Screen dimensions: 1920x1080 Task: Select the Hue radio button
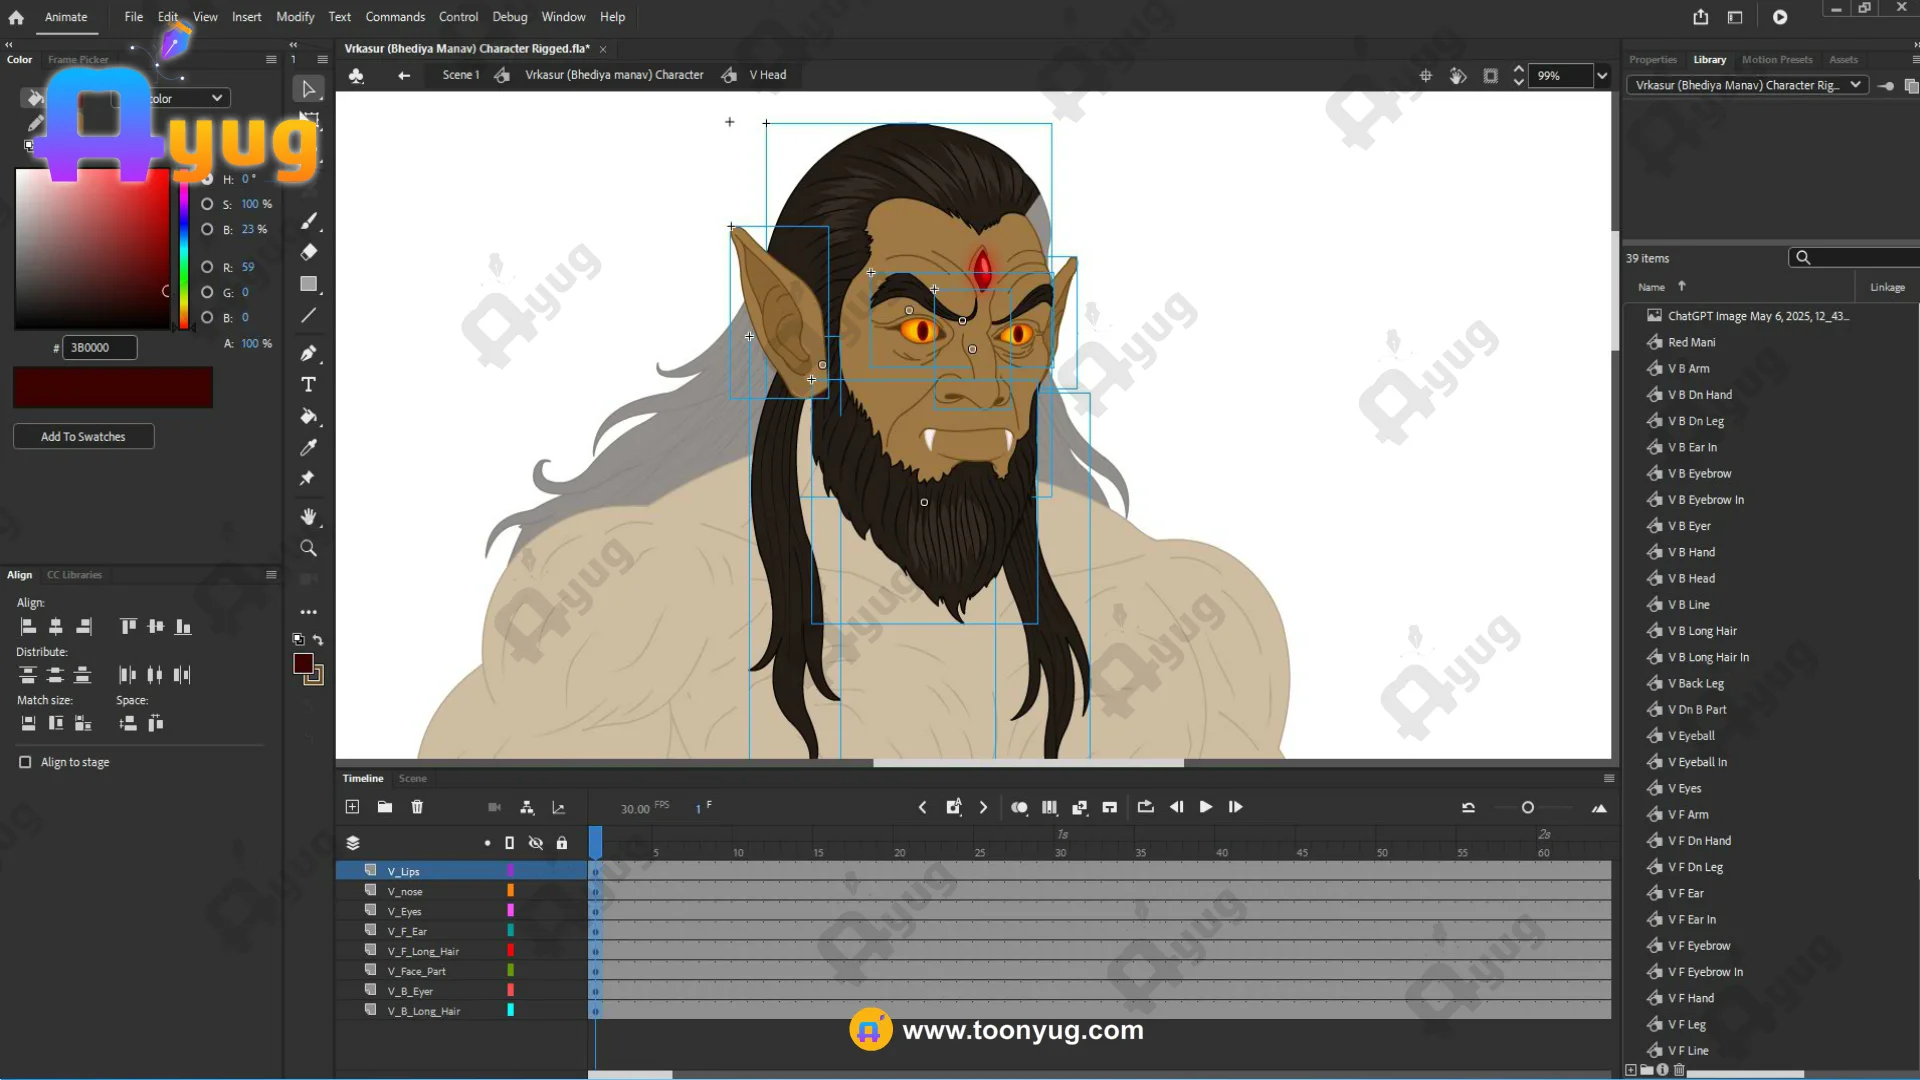(x=207, y=179)
